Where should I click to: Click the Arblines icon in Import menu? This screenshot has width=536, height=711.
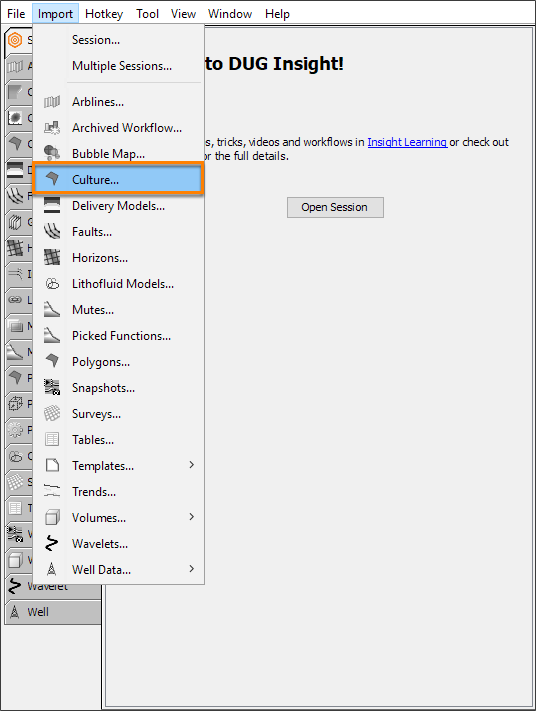pyautogui.click(x=52, y=102)
